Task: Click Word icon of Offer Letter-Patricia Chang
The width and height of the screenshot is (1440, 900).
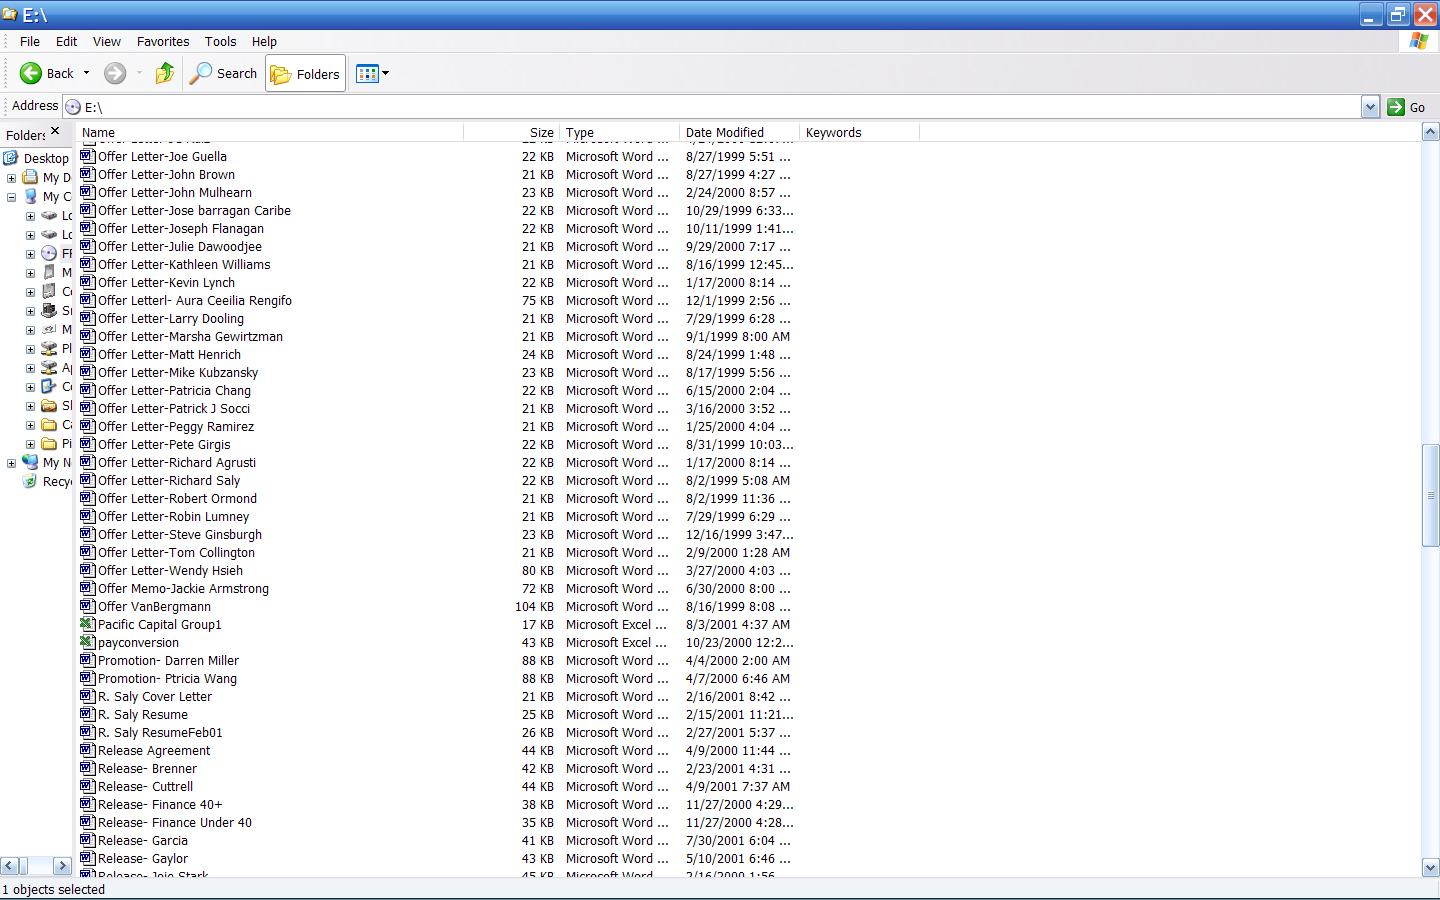Action: 88,390
